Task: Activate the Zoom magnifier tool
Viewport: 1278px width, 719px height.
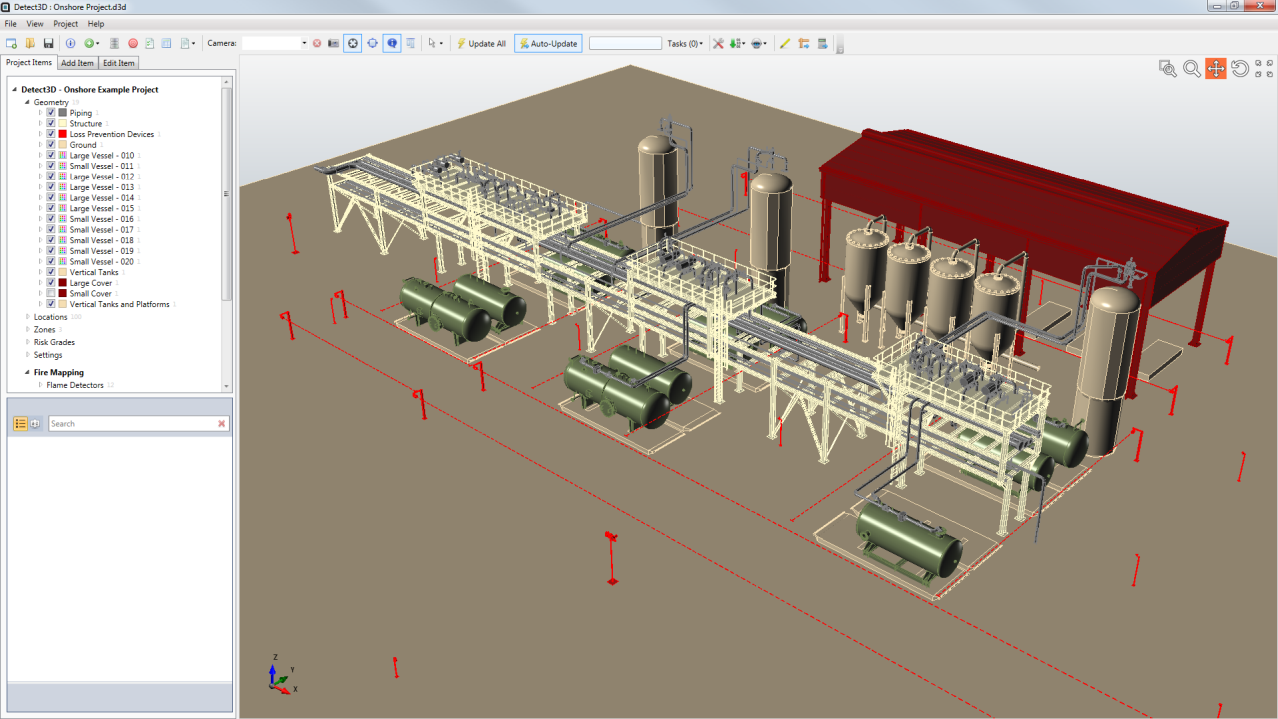Action: click(1191, 68)
